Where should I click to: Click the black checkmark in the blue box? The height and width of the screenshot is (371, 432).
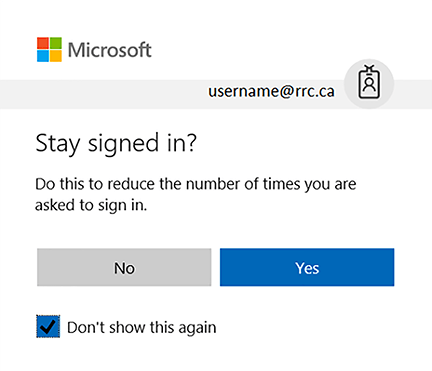[49, 327]
